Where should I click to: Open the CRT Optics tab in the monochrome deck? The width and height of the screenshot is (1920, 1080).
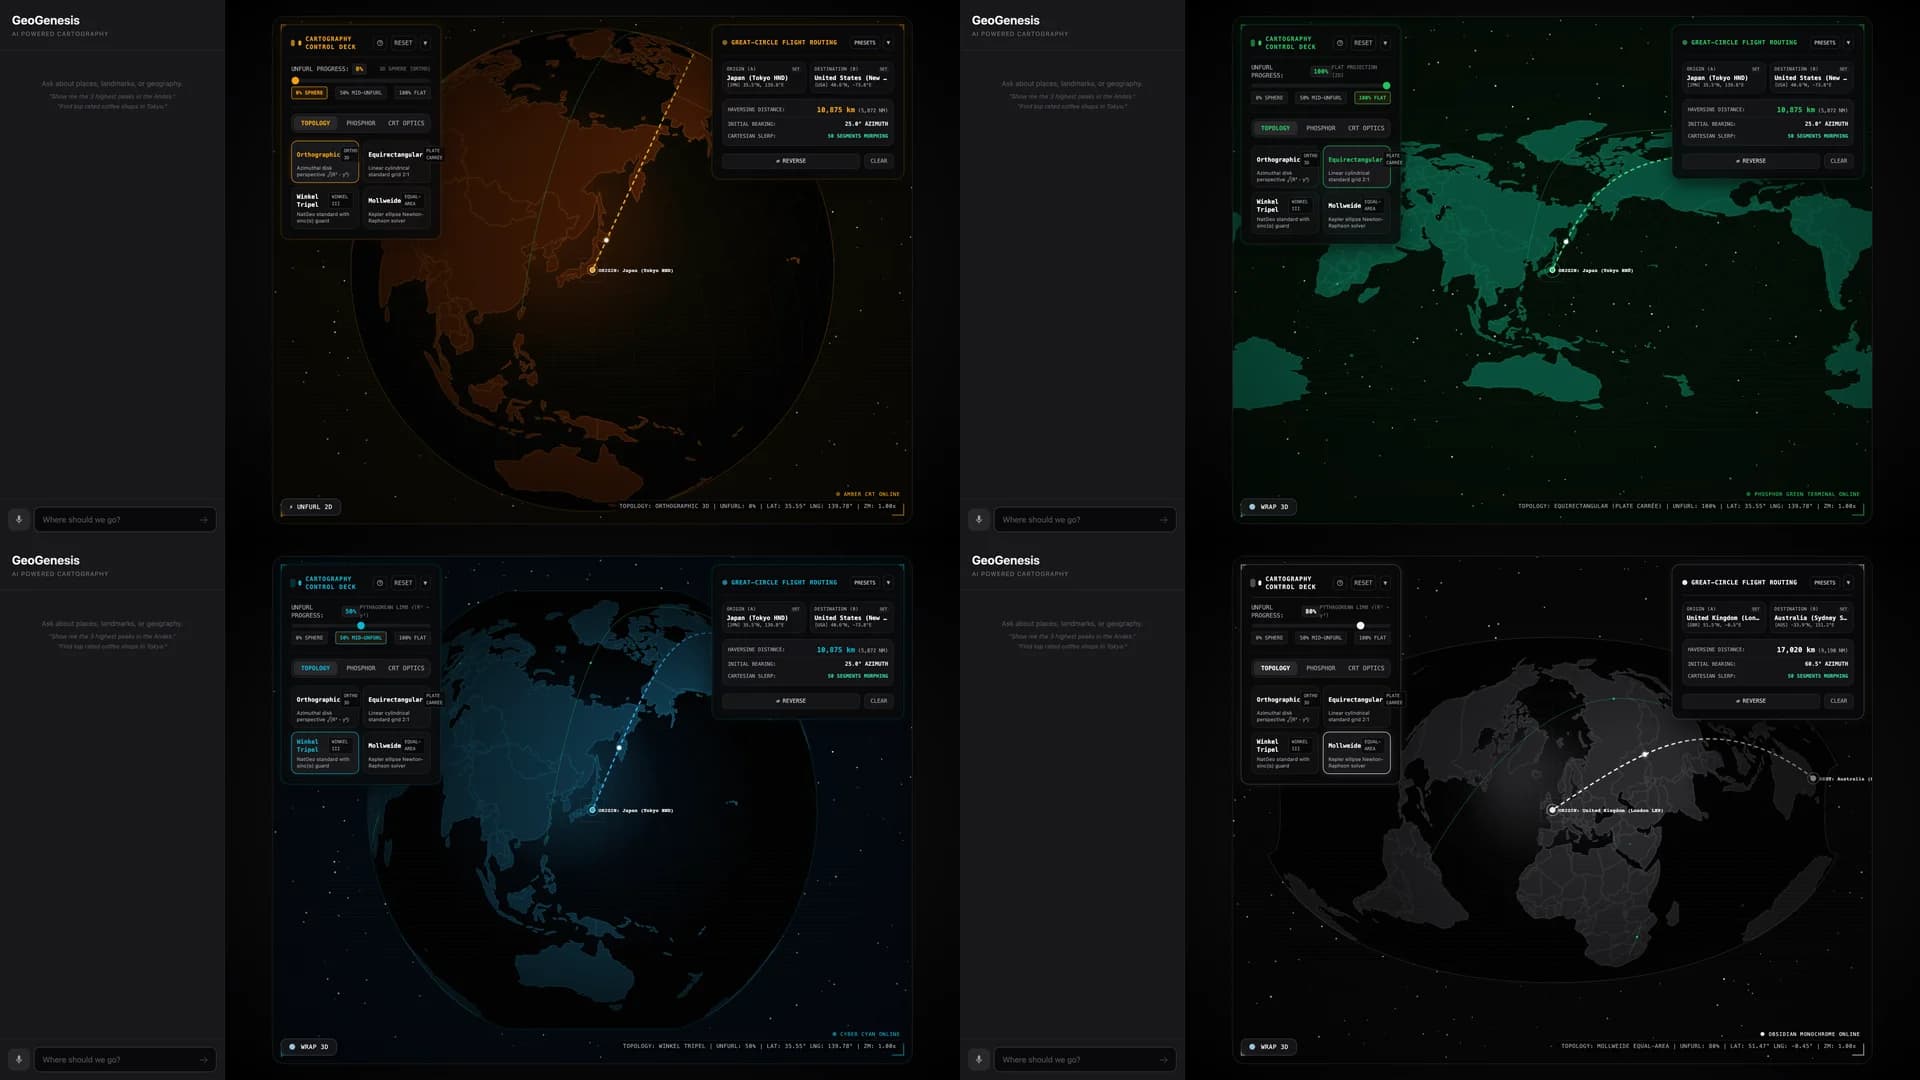[x=1366, y=668]
